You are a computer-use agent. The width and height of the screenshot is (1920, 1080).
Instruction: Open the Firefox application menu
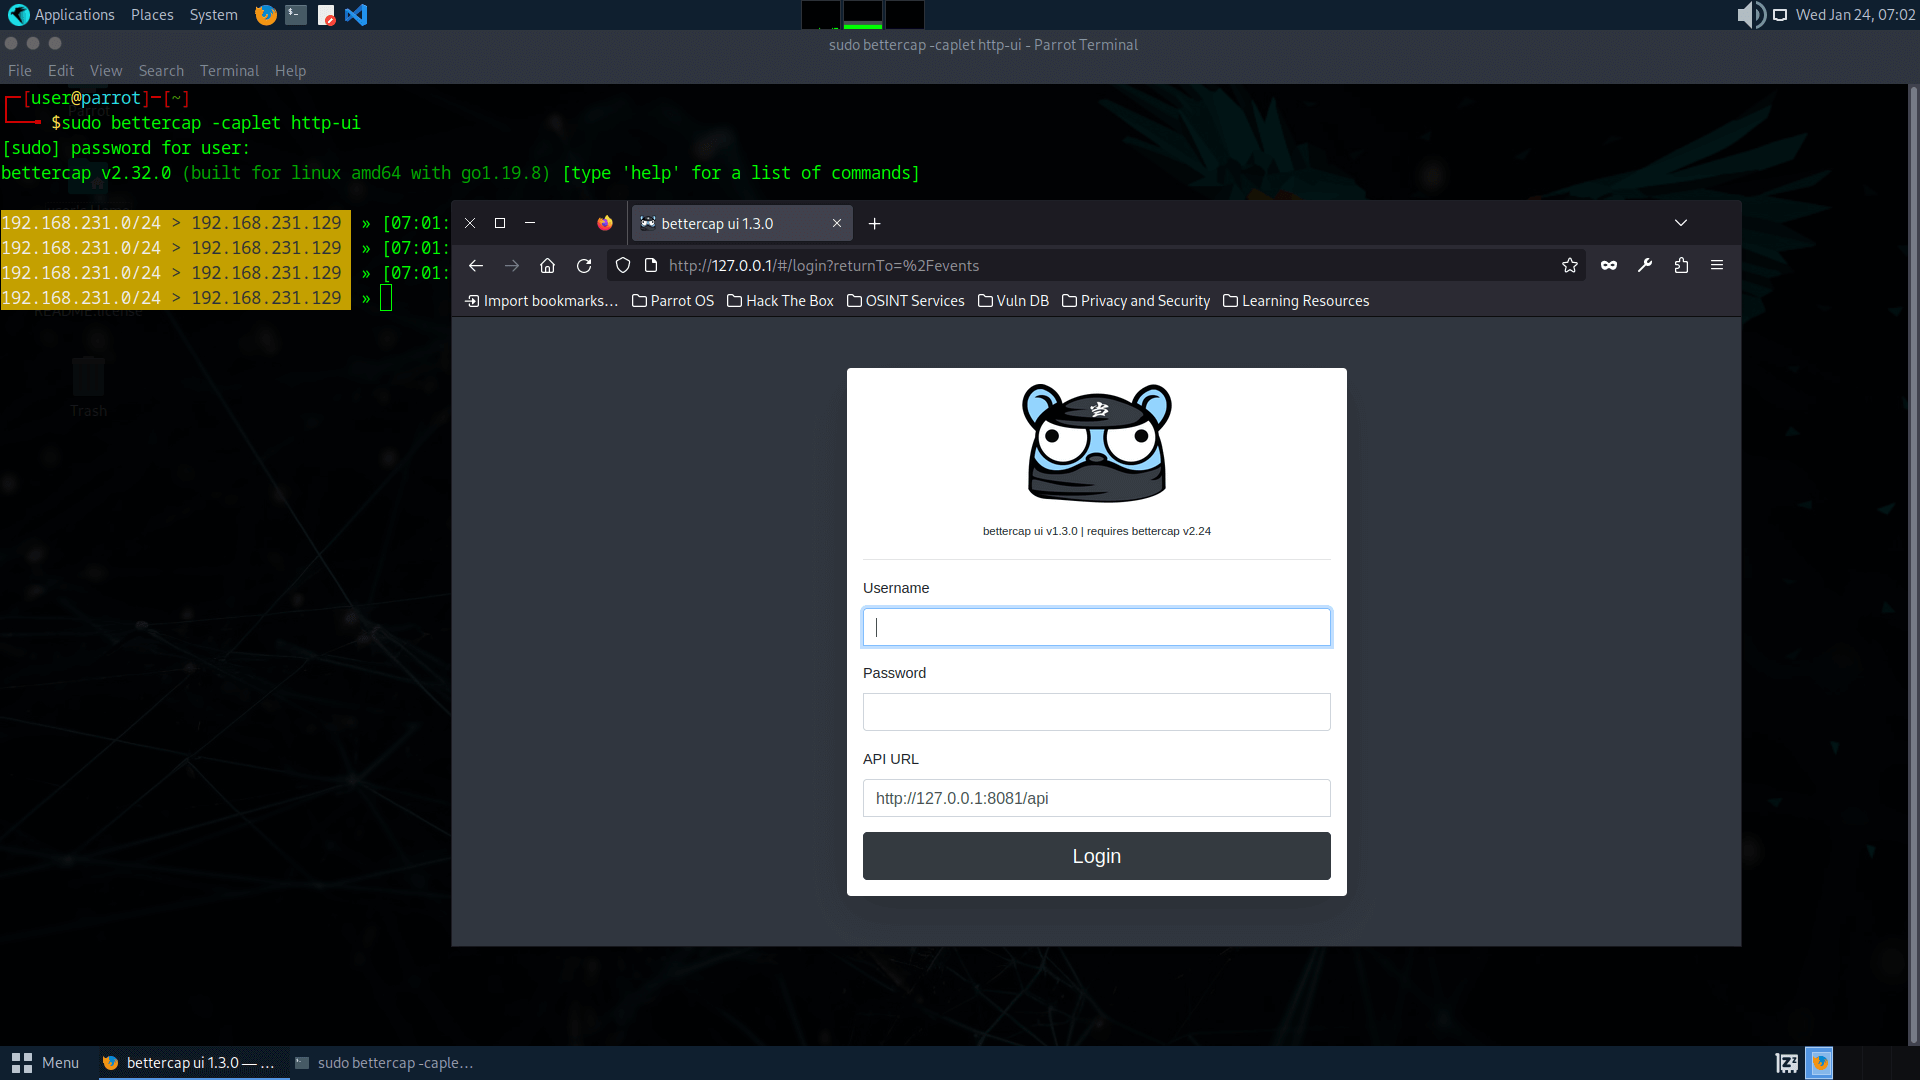coord(1717,265)
